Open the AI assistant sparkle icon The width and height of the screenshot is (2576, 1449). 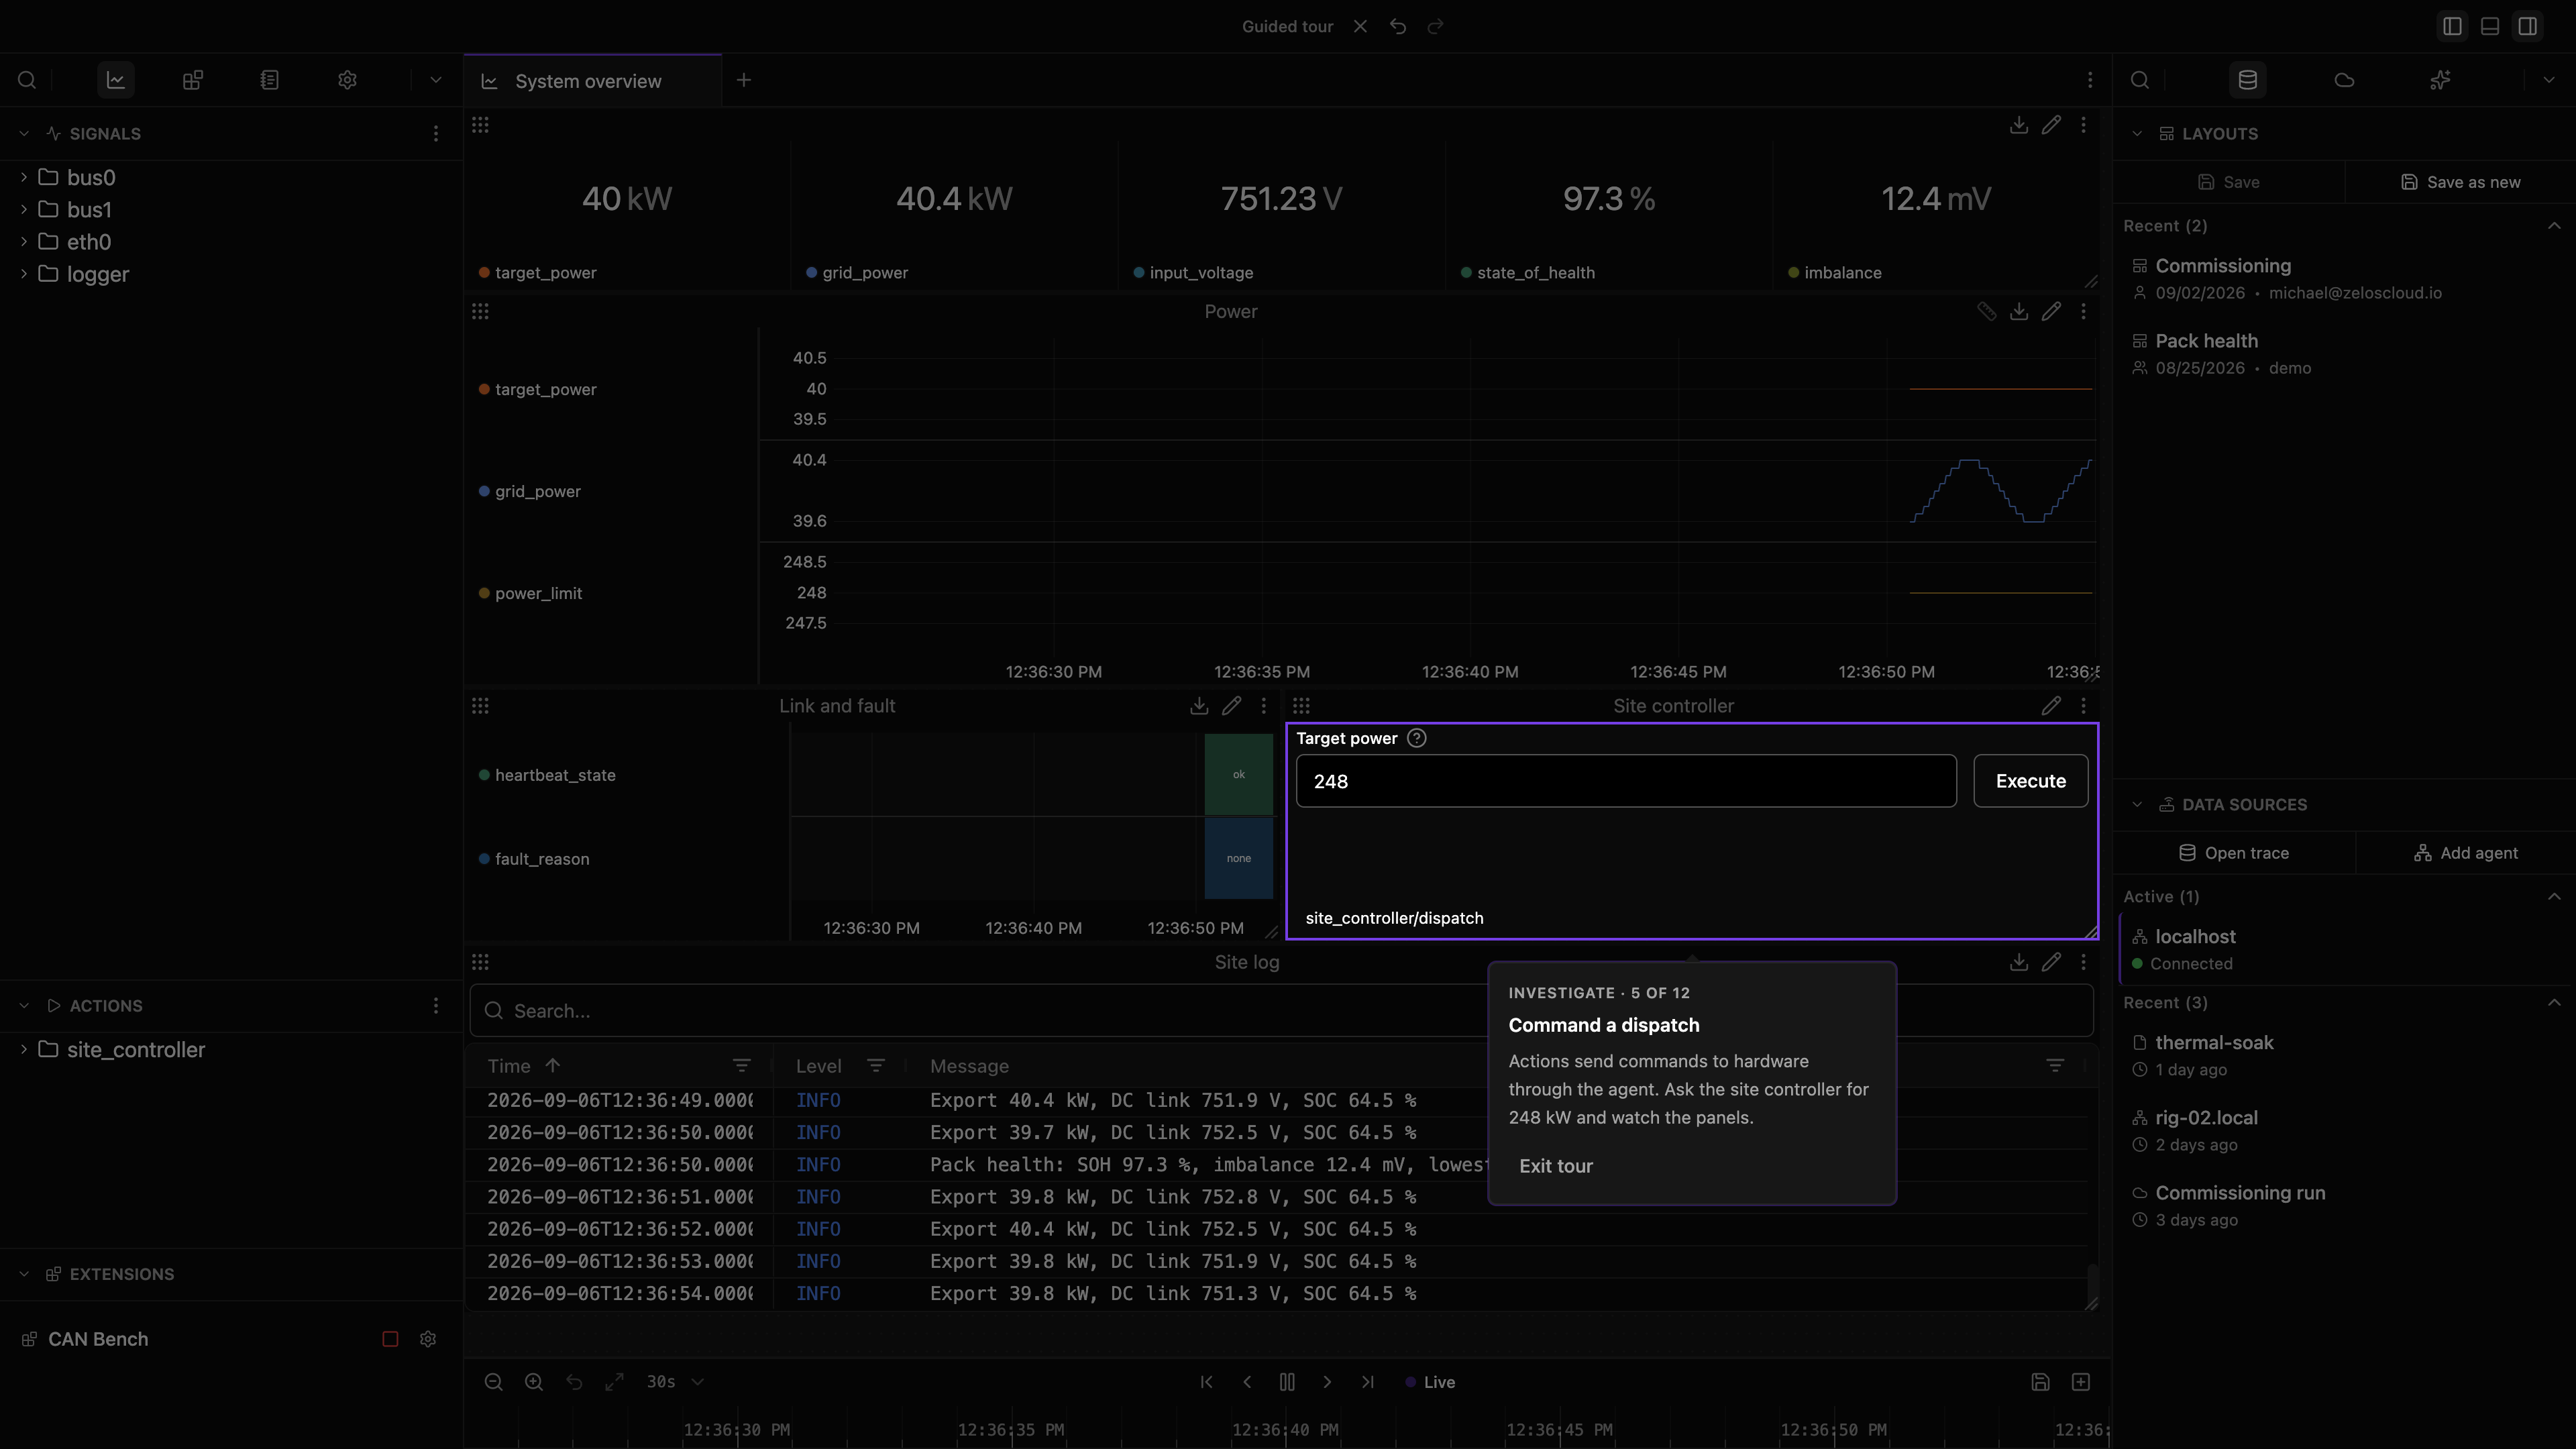[2440, 80]
